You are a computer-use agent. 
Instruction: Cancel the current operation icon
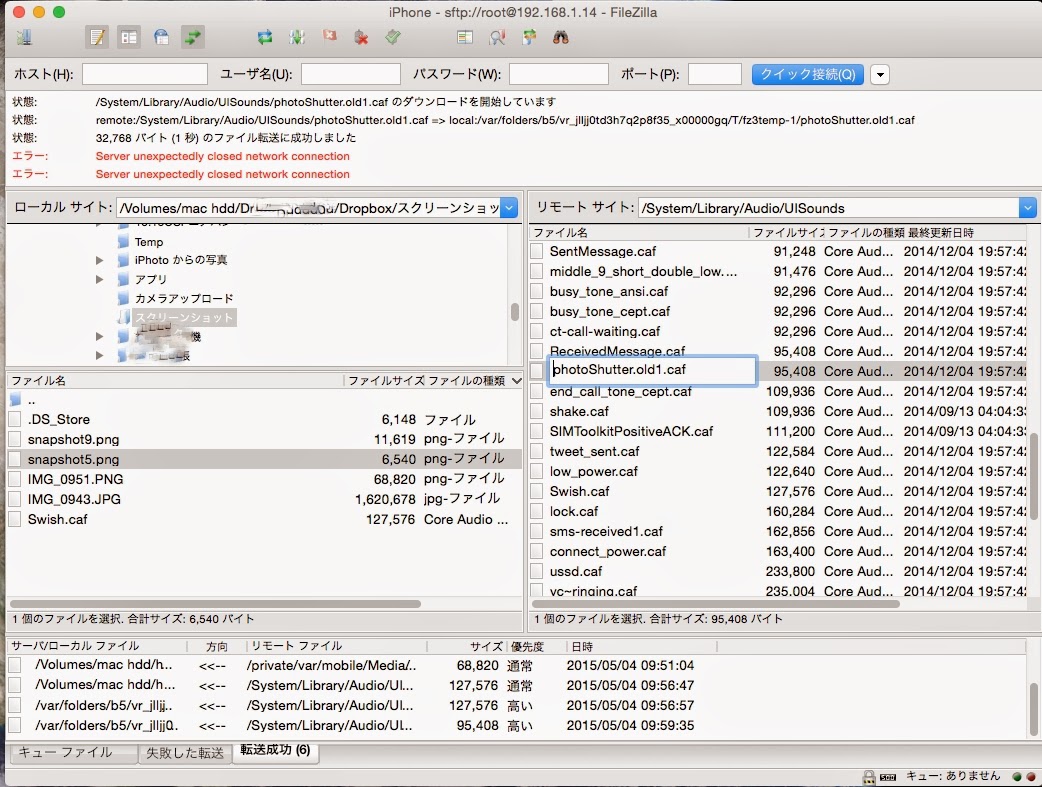[329, 37]
